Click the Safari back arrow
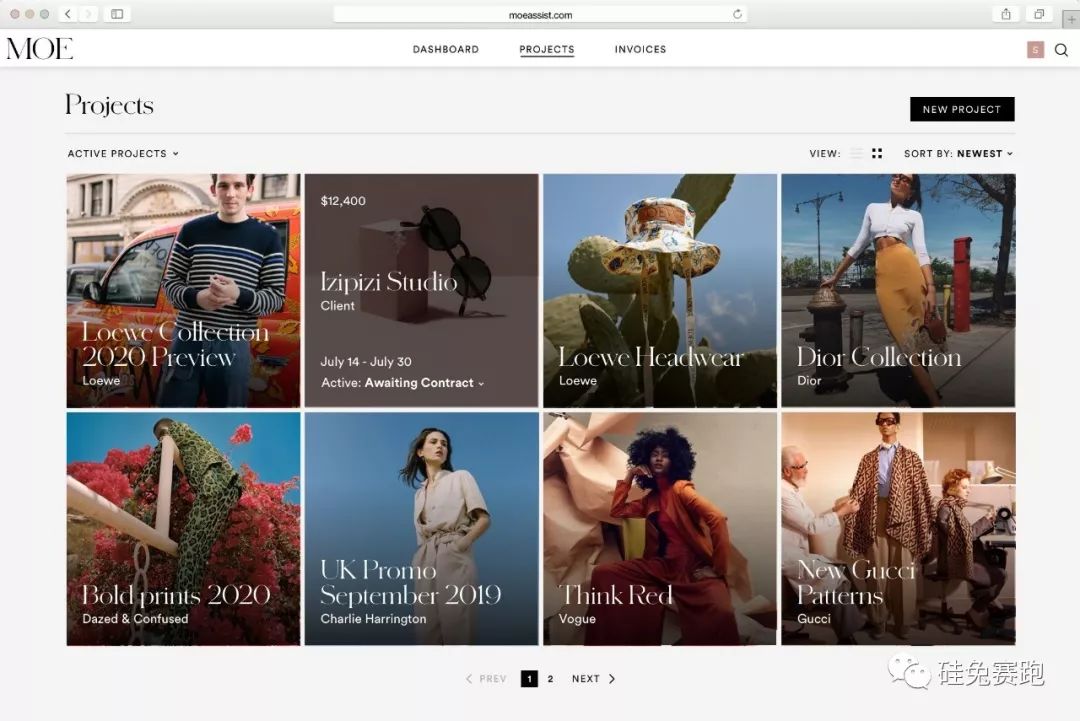 coord(68,14)
